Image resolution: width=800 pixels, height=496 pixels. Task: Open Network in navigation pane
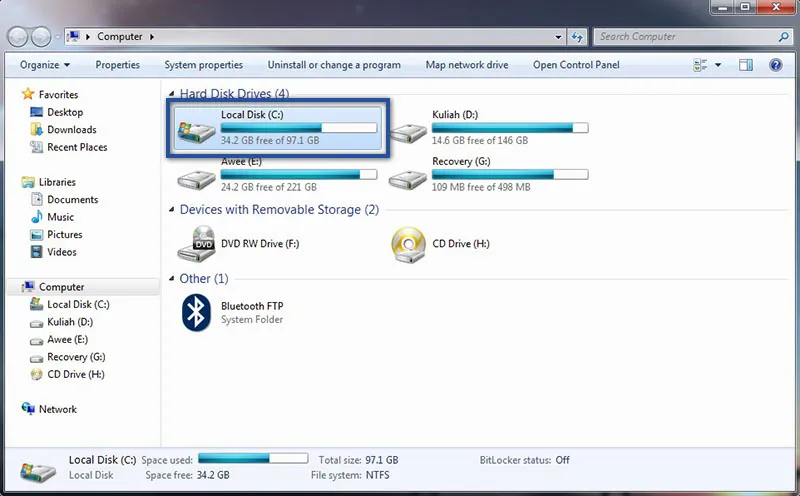[58, 409]
